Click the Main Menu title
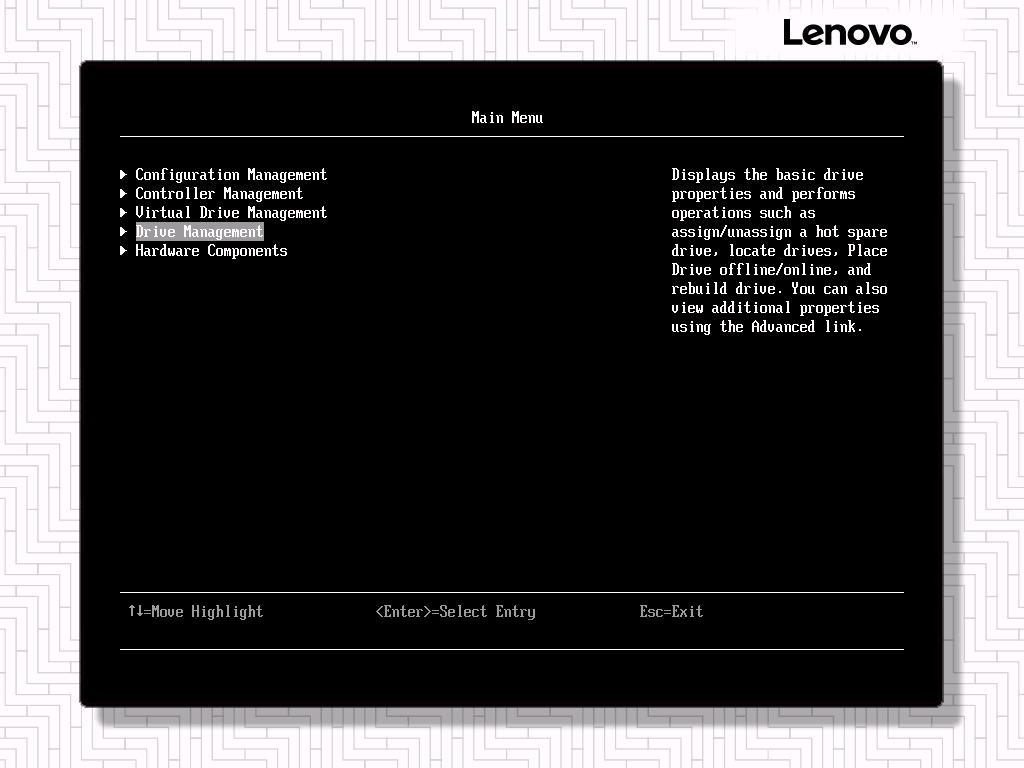Image resolution: width=1024 pixels, height=768 pixels. coord(507,118)
